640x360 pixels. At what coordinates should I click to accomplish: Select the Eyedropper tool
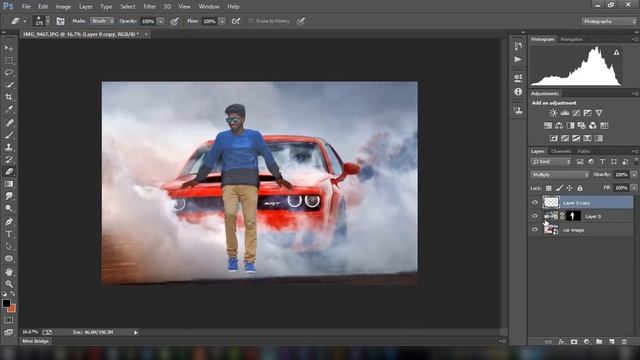click(9, 109)
